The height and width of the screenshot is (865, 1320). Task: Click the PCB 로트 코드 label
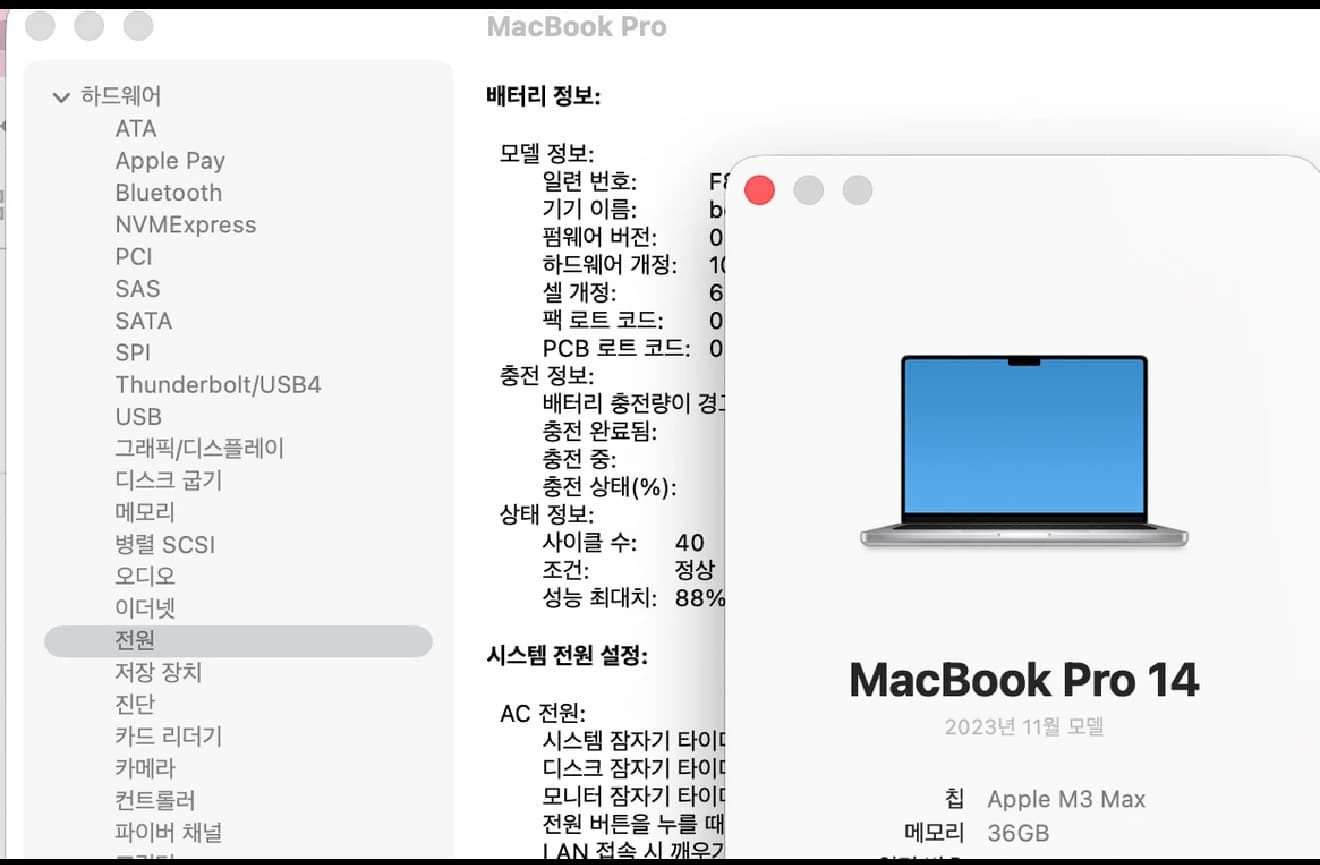(616, 349)
